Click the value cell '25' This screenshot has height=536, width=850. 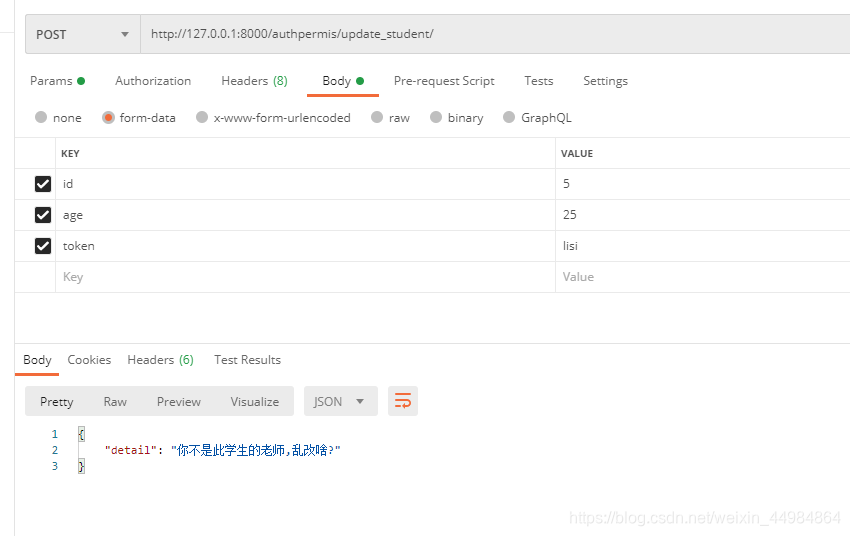[x=703, y=215]
